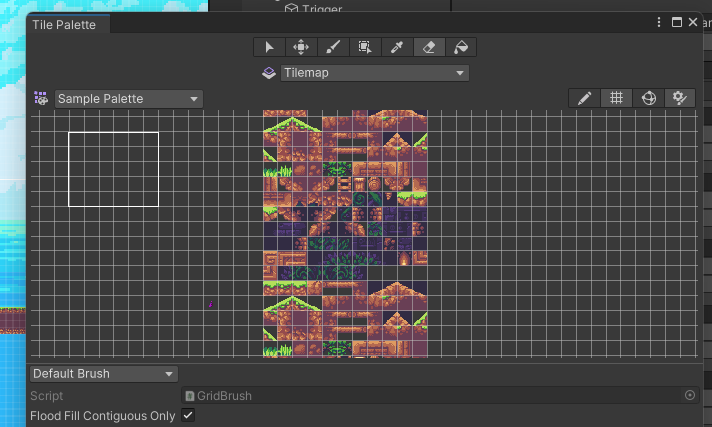Click the Trigger item behind the window
Viewport: 712px width, 427px height.
coord(313,8)
